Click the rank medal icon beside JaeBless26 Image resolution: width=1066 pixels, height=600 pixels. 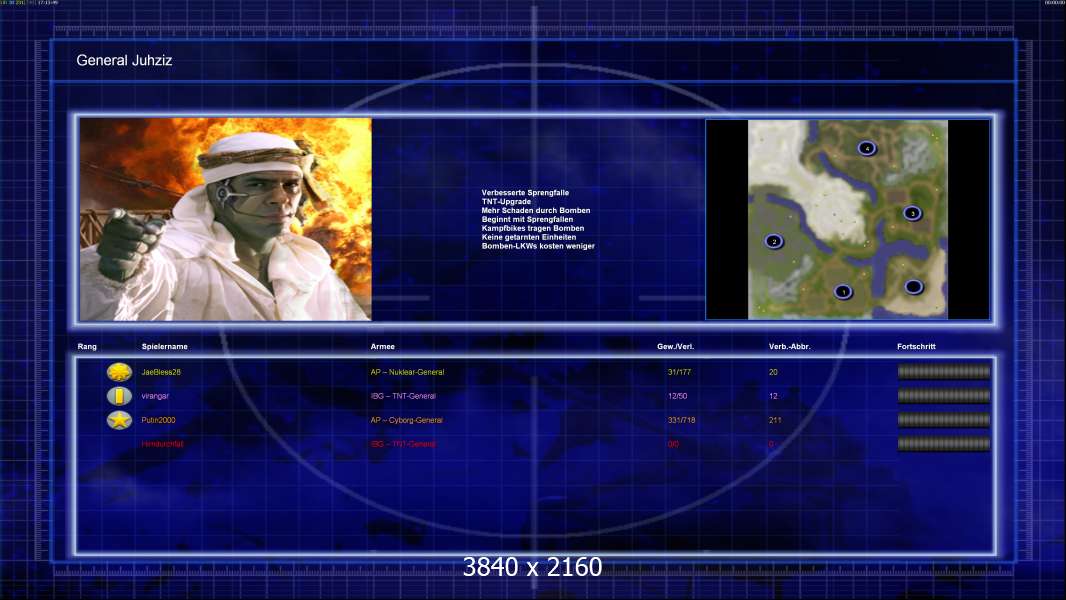119,372
